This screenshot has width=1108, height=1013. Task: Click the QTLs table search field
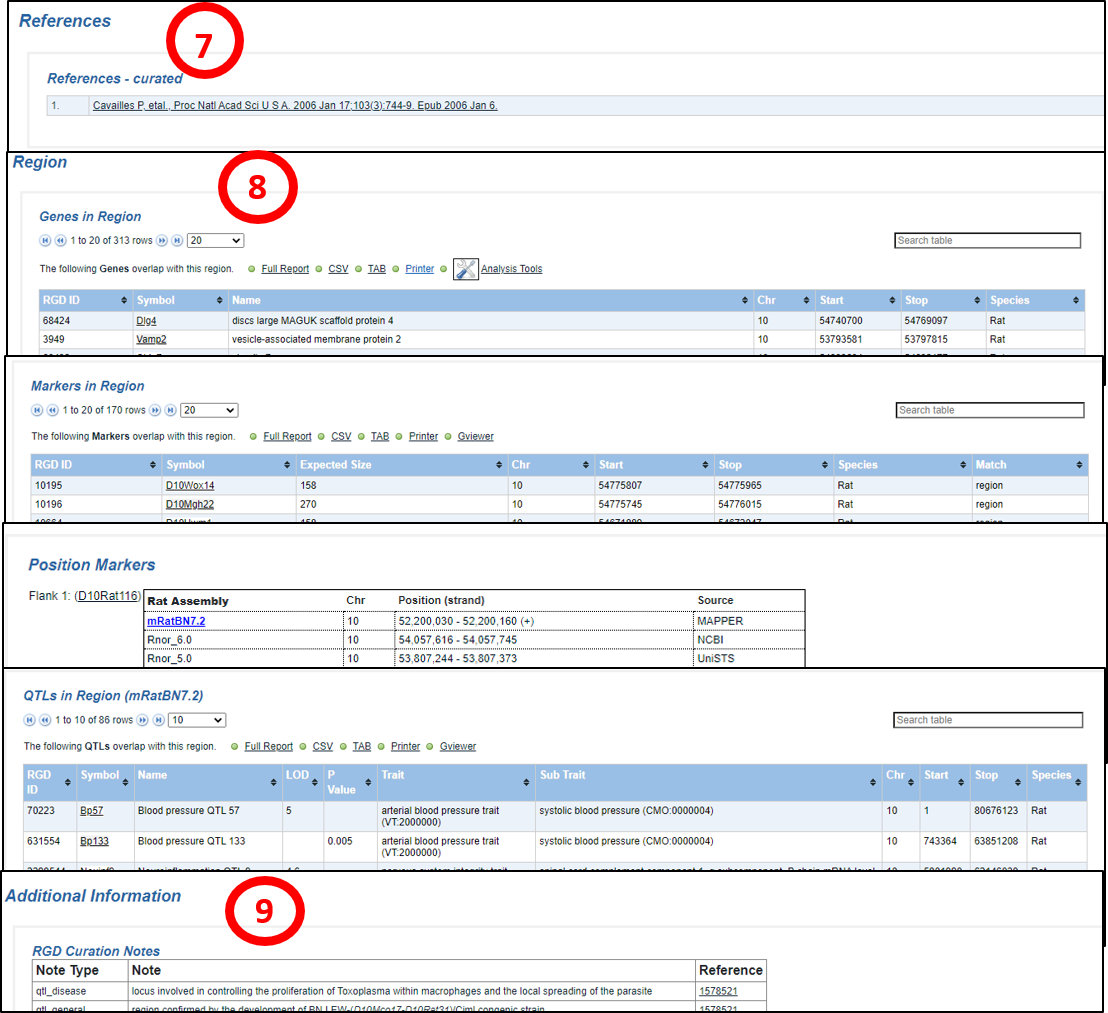(x=987, y=720)
